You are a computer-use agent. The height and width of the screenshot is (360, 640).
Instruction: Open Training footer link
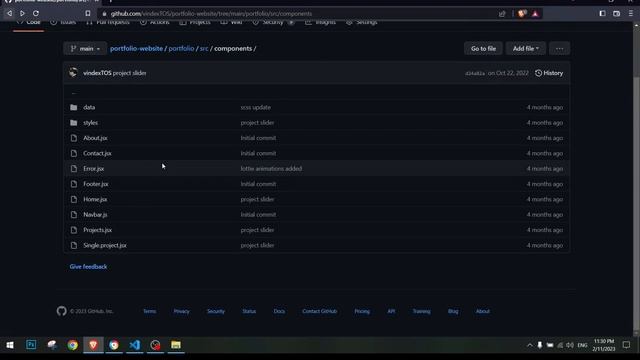click(x=421, y=311)
